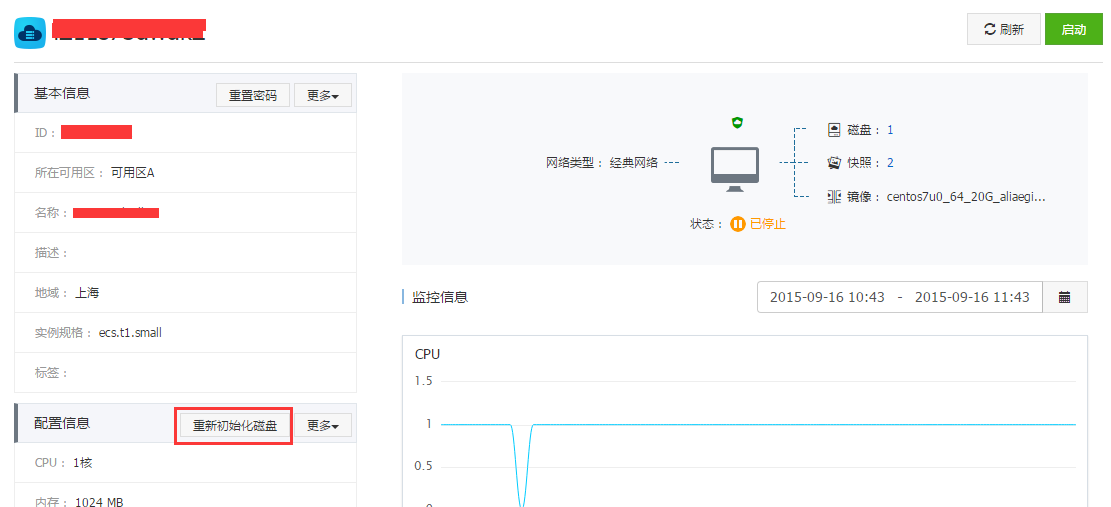Image resolution: width=1111 pixels, height=507 pixels.
Task: Click the 镜像 image icon
Action: pos(834,197)
